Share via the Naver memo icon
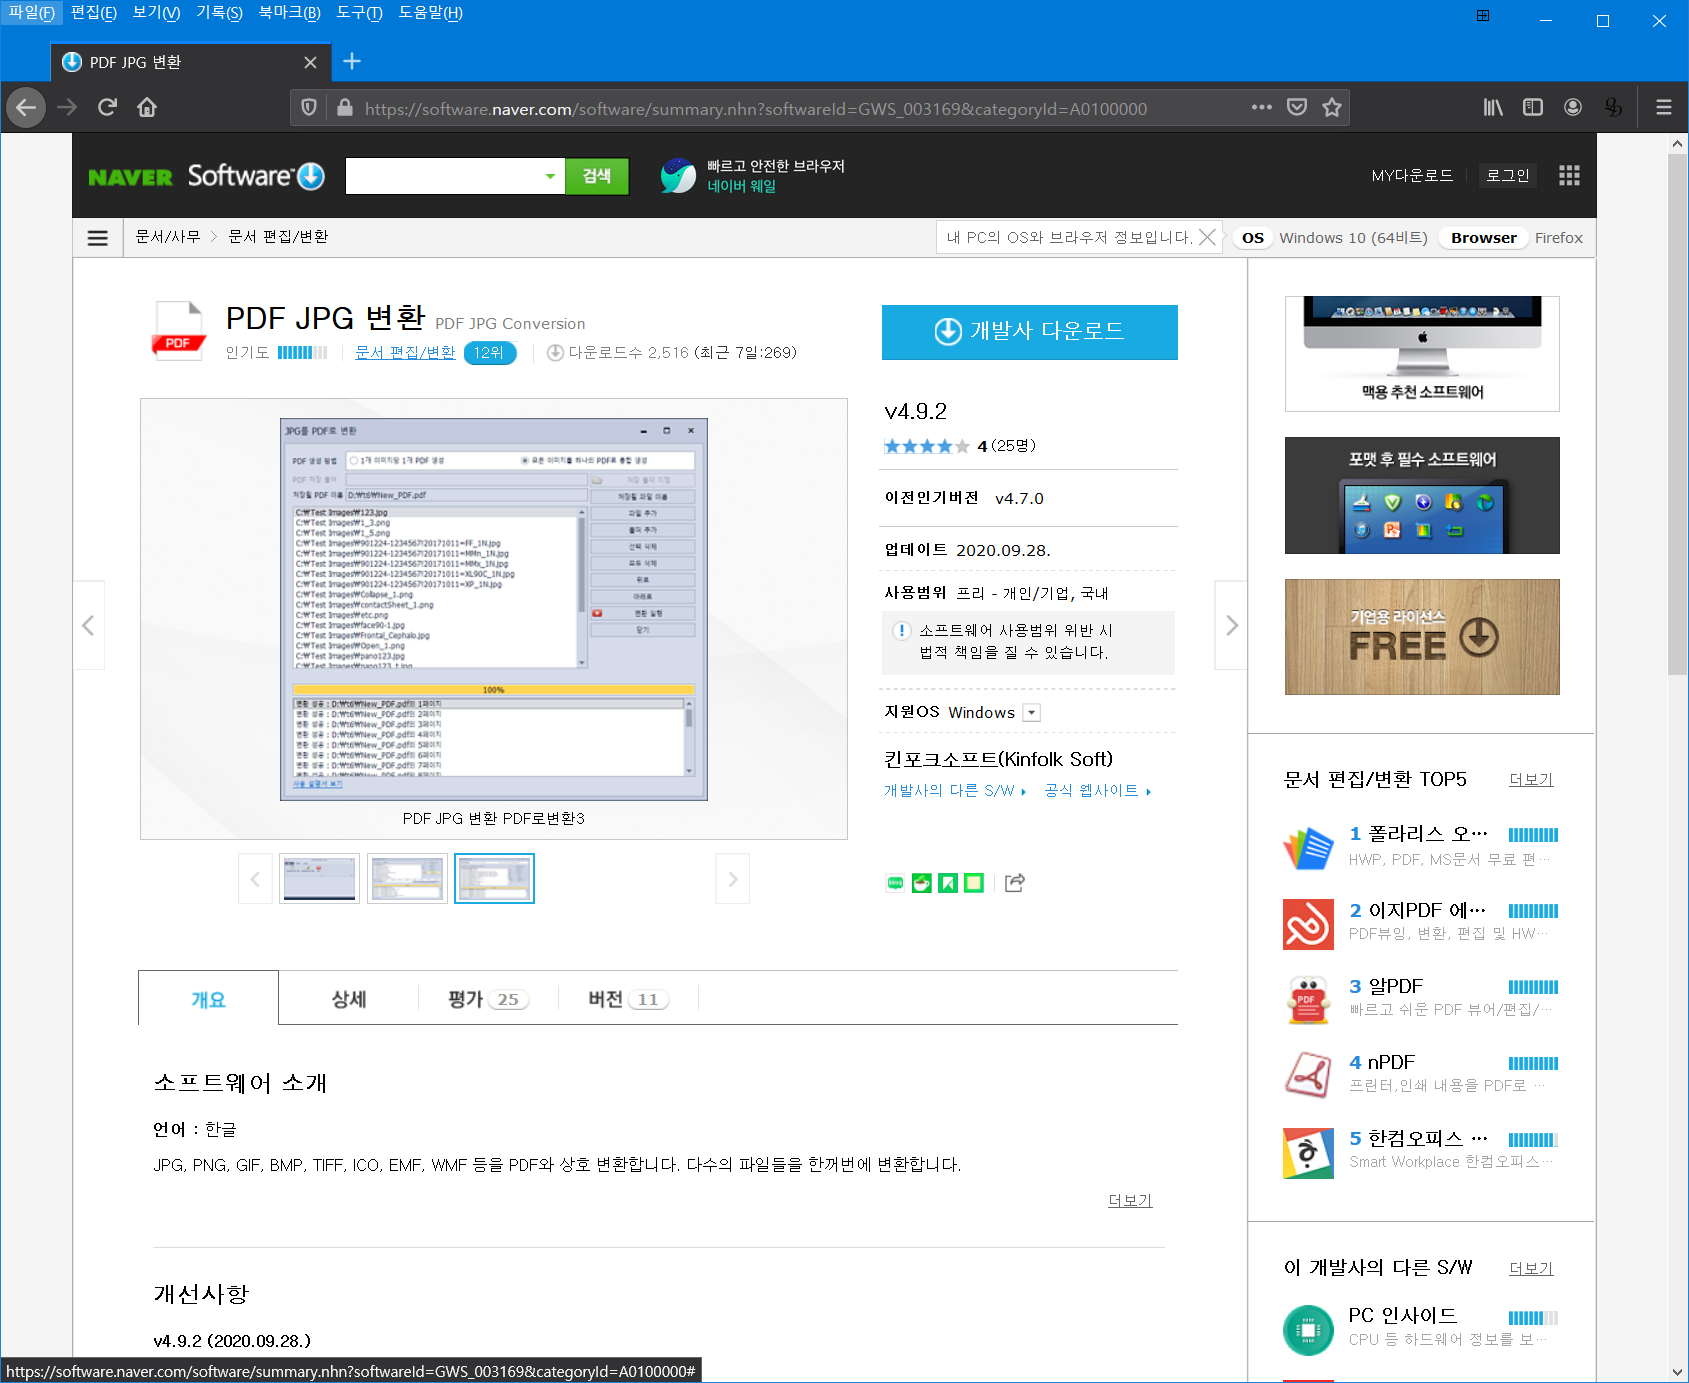The image size is (1689, 1383). click(974, 883)
